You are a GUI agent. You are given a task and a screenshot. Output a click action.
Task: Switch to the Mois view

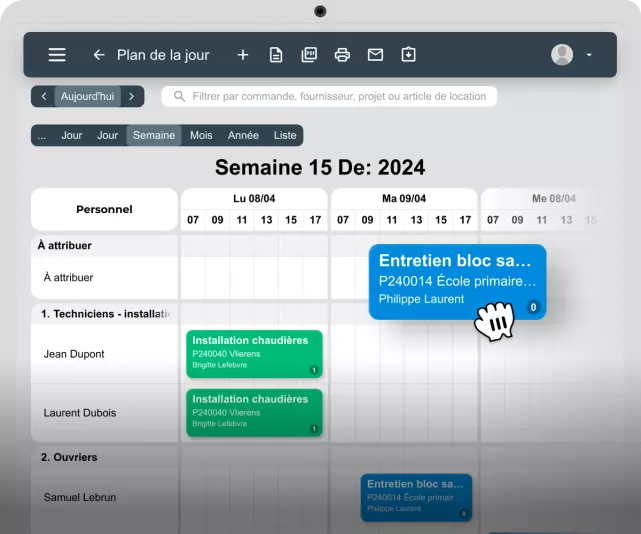201,135
